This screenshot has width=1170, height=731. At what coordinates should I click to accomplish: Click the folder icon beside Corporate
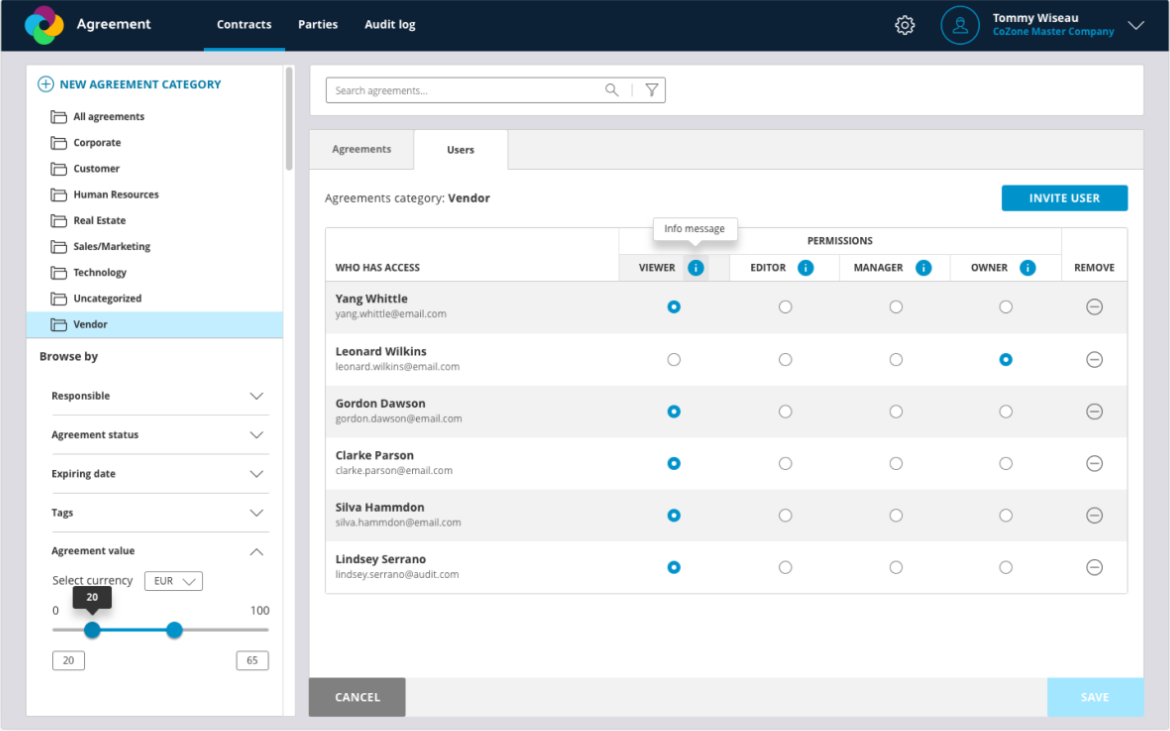(x=58, y=142)
